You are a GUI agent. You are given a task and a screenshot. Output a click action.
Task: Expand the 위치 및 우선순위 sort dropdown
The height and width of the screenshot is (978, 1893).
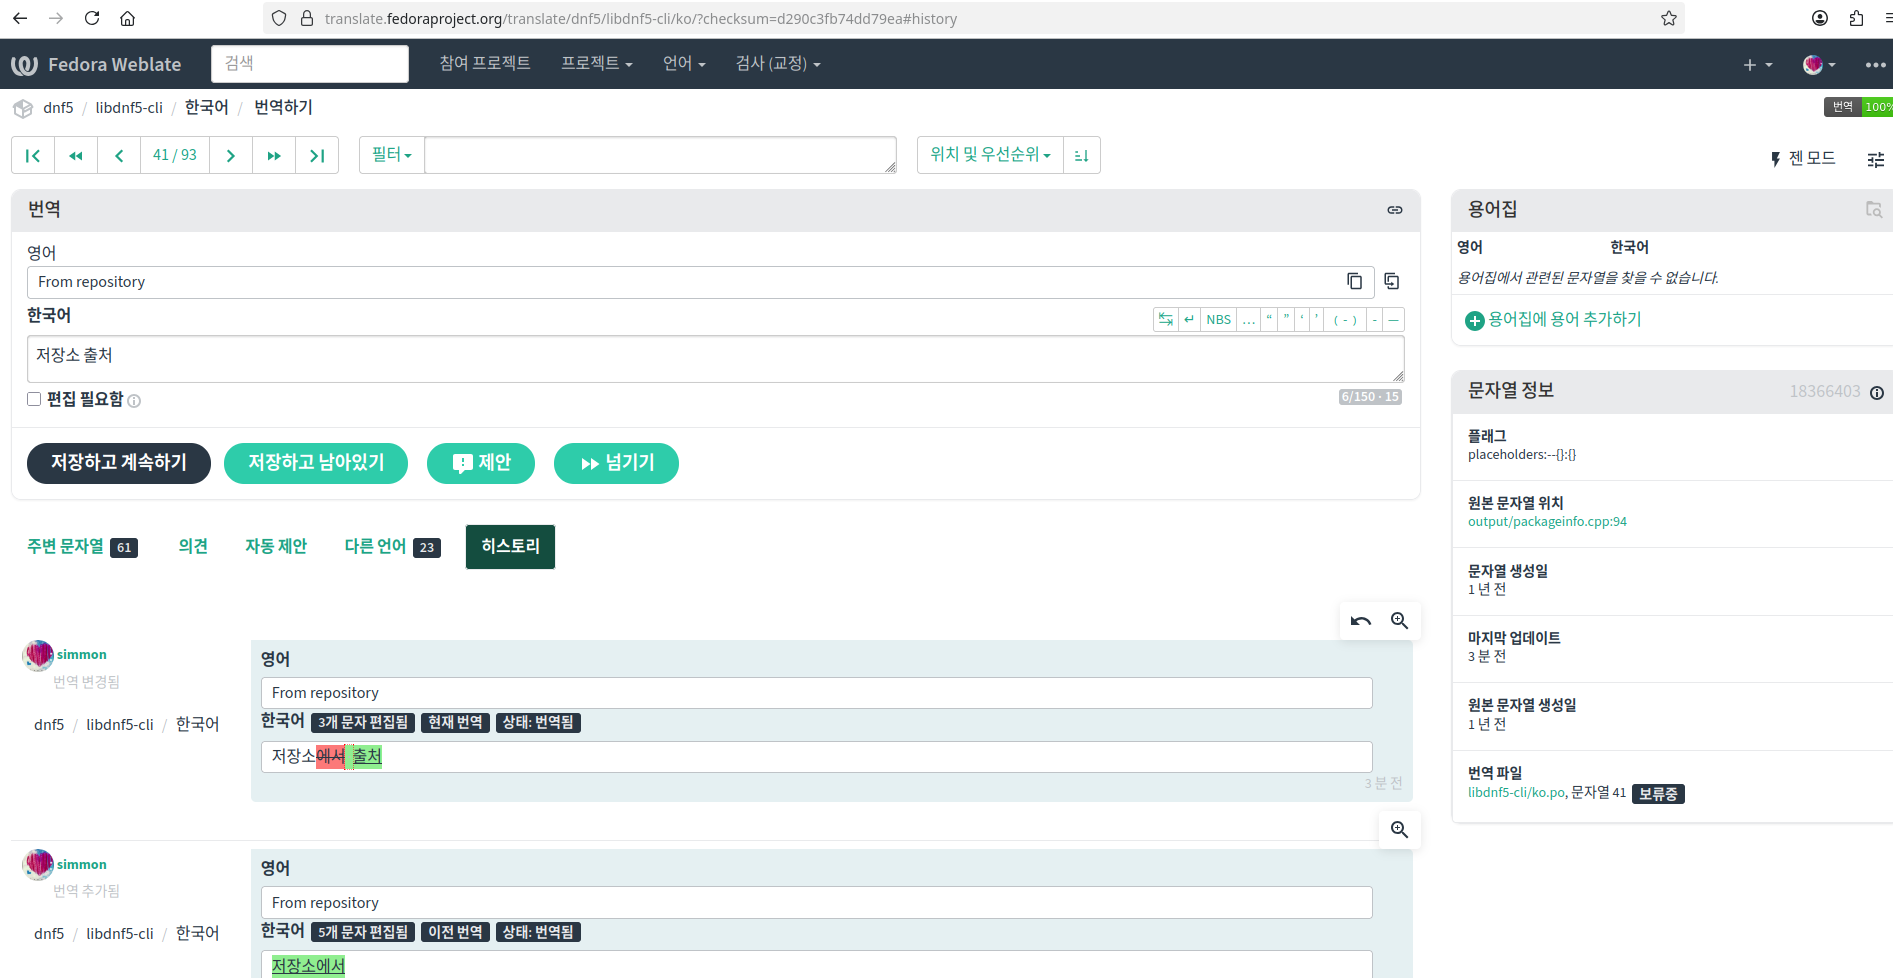pos(990,155)
